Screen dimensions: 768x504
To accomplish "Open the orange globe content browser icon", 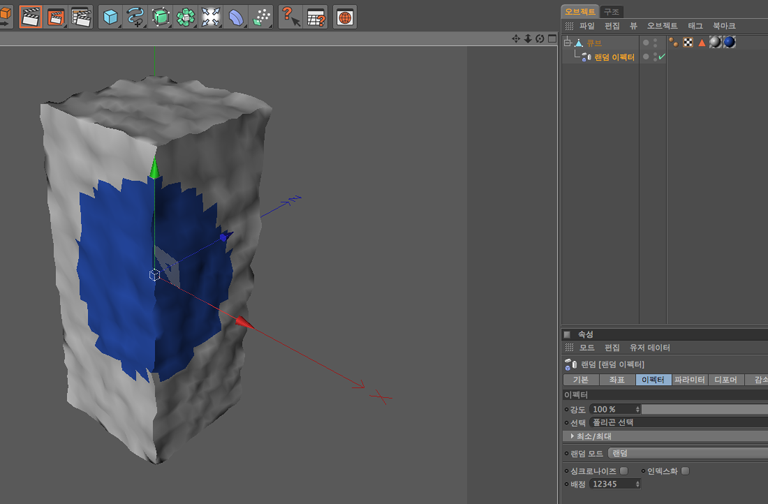I will pyautogui.click(x=344, y=17).
